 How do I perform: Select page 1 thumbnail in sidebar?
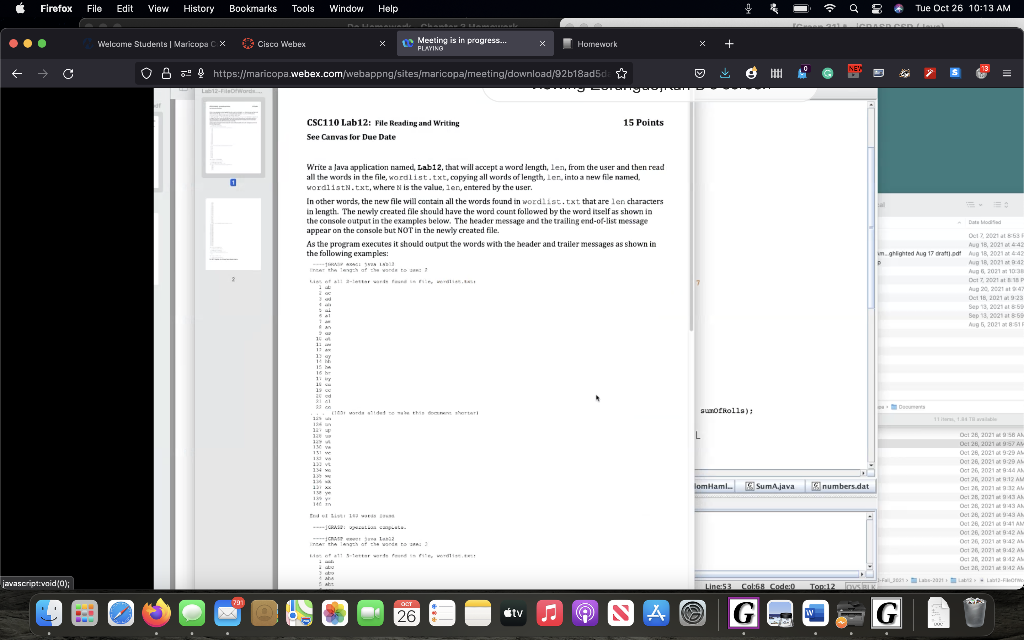(233, 138)
